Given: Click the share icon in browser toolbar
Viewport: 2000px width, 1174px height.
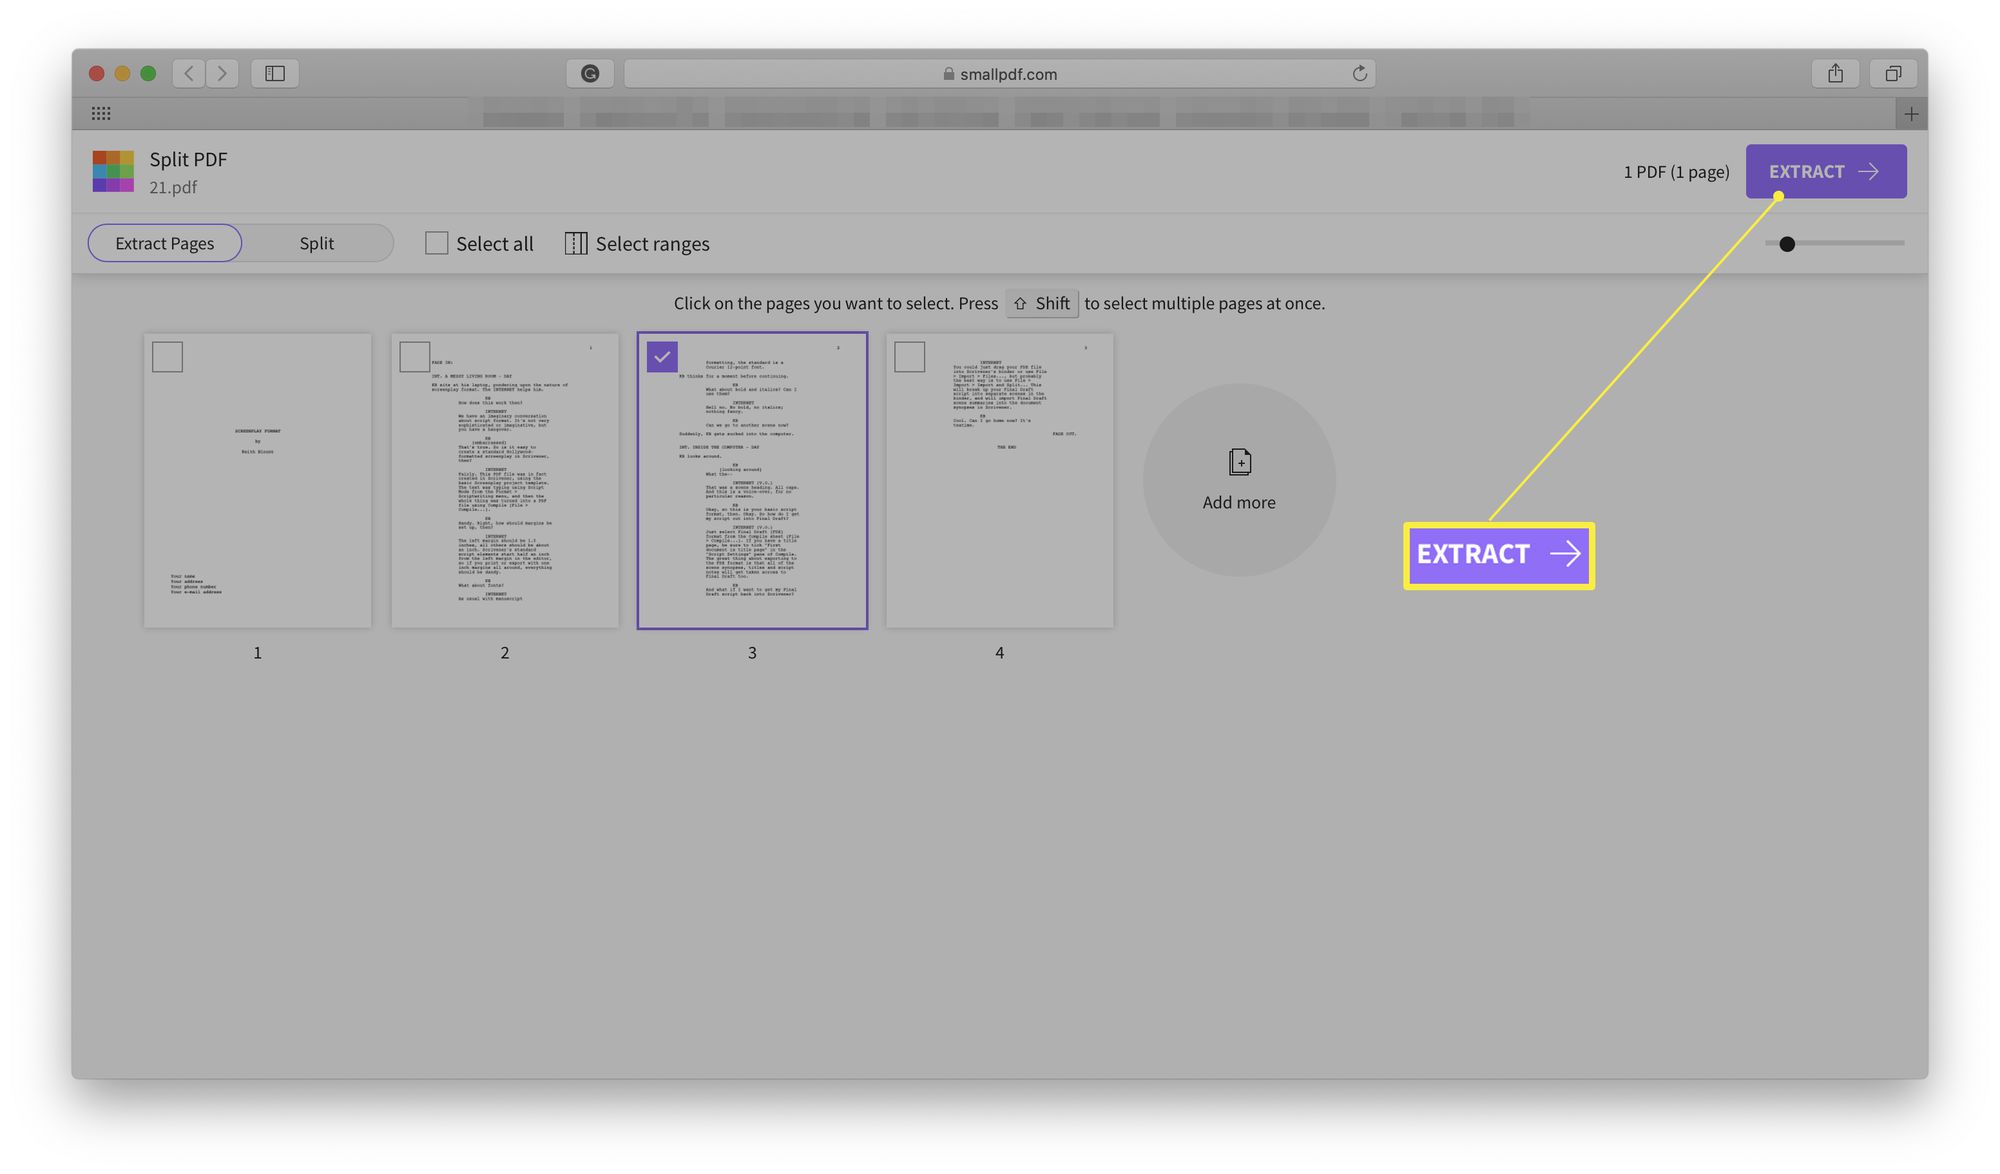Looking at the screenshot, I should (1834, 71).
